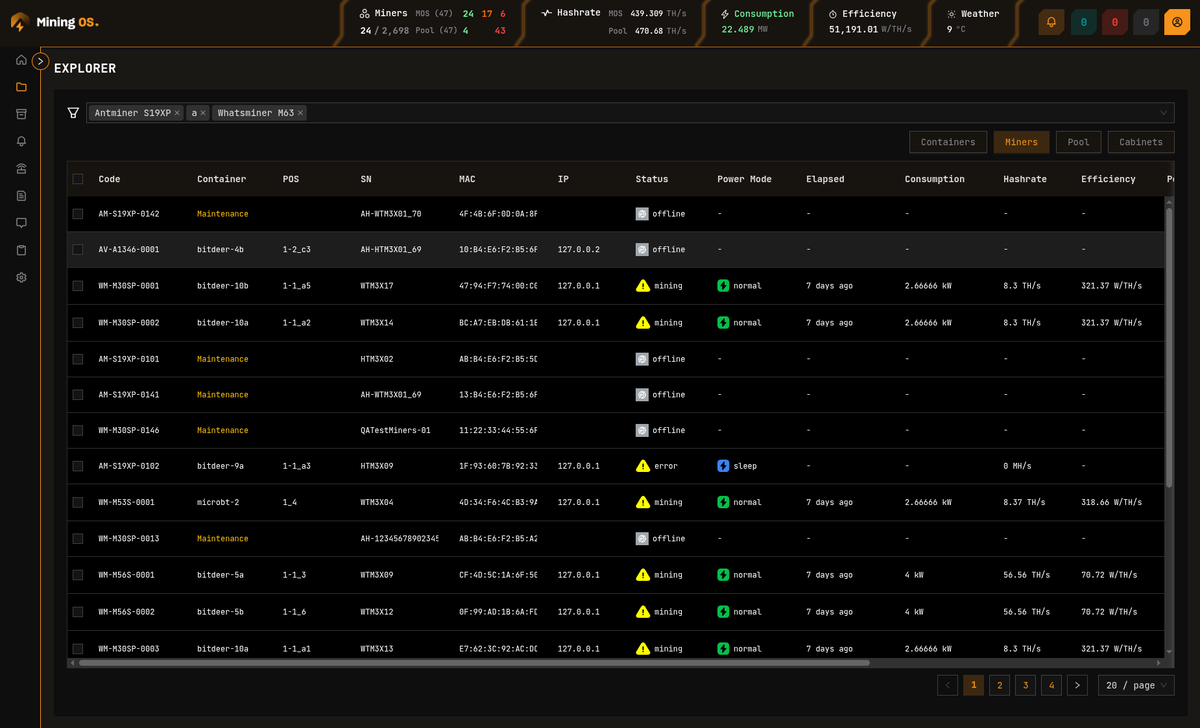Image resolution: width=1200 pixels, height=728 pixels.
Task: Click the Code column header
Action: pyautogui.click(x=109, y=179)
